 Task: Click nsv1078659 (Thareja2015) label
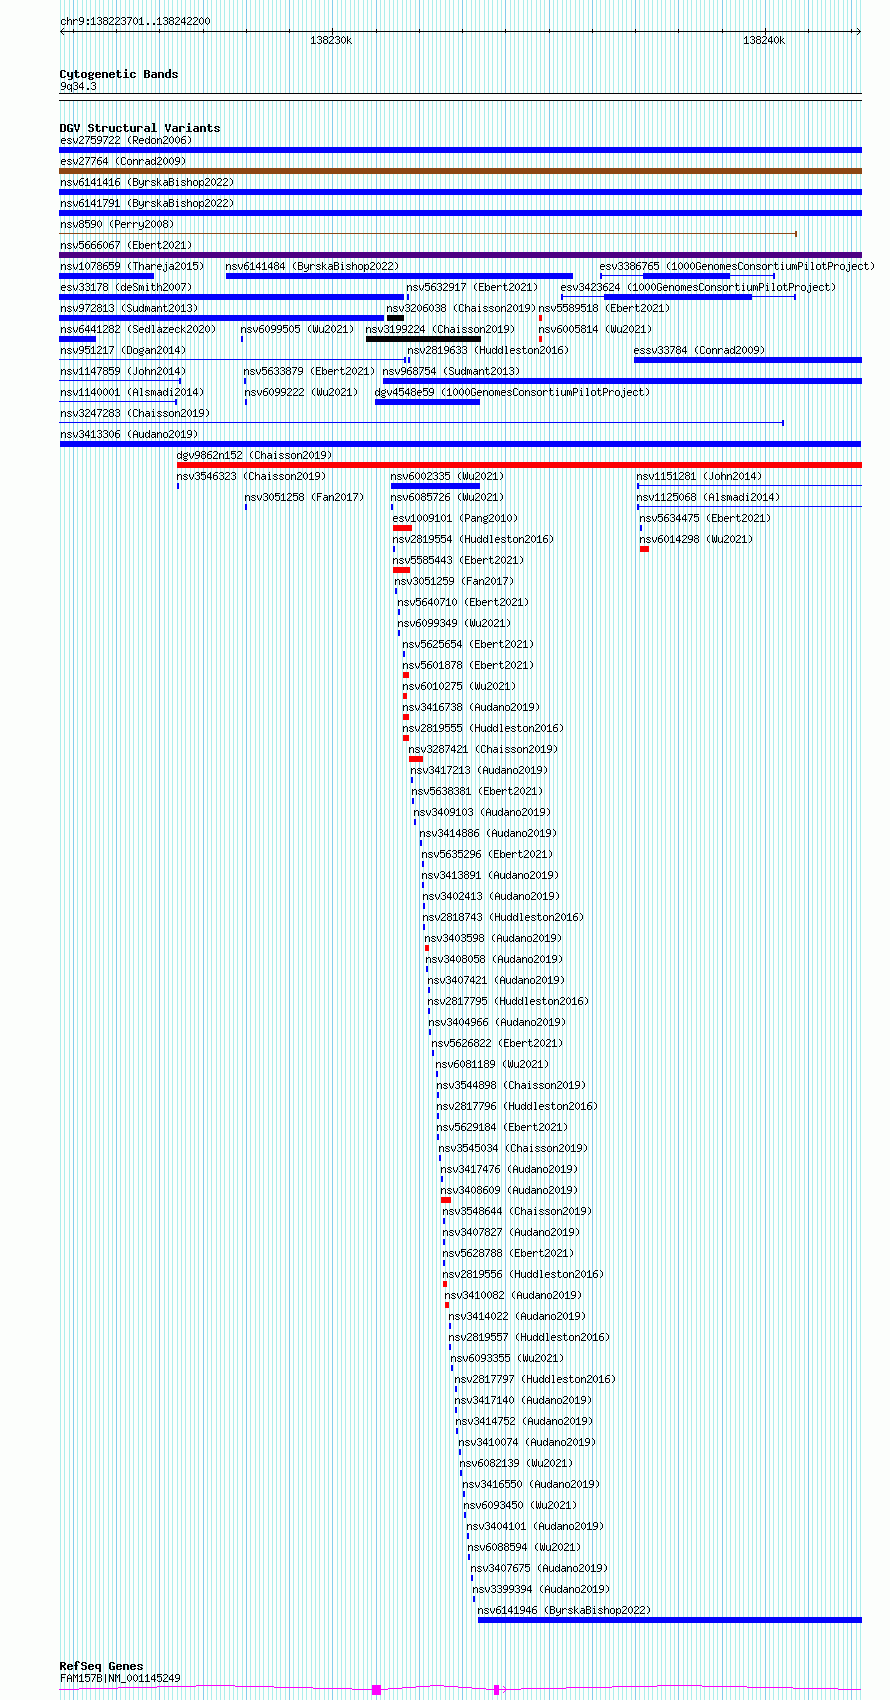point(132,266)
